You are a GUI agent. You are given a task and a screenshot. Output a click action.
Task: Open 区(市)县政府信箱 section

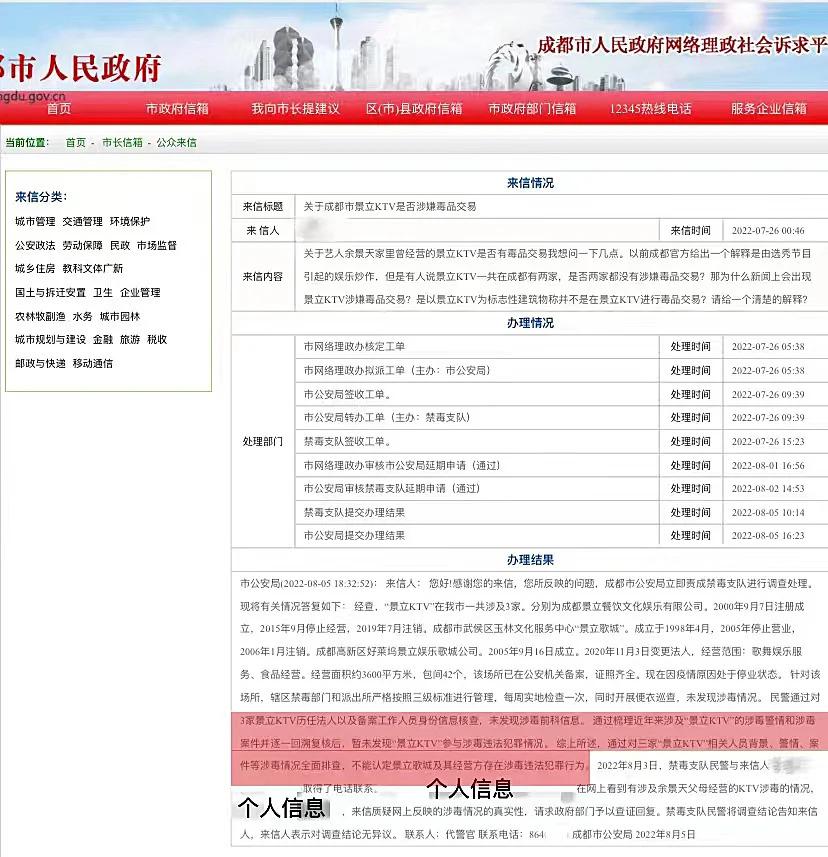414,108
